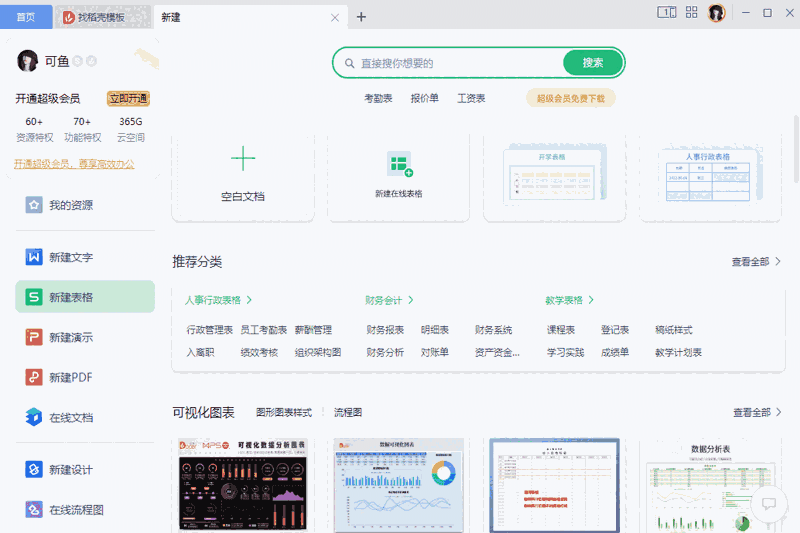Open the 人事行政表格 template thumbnail

tap(710, 176)
